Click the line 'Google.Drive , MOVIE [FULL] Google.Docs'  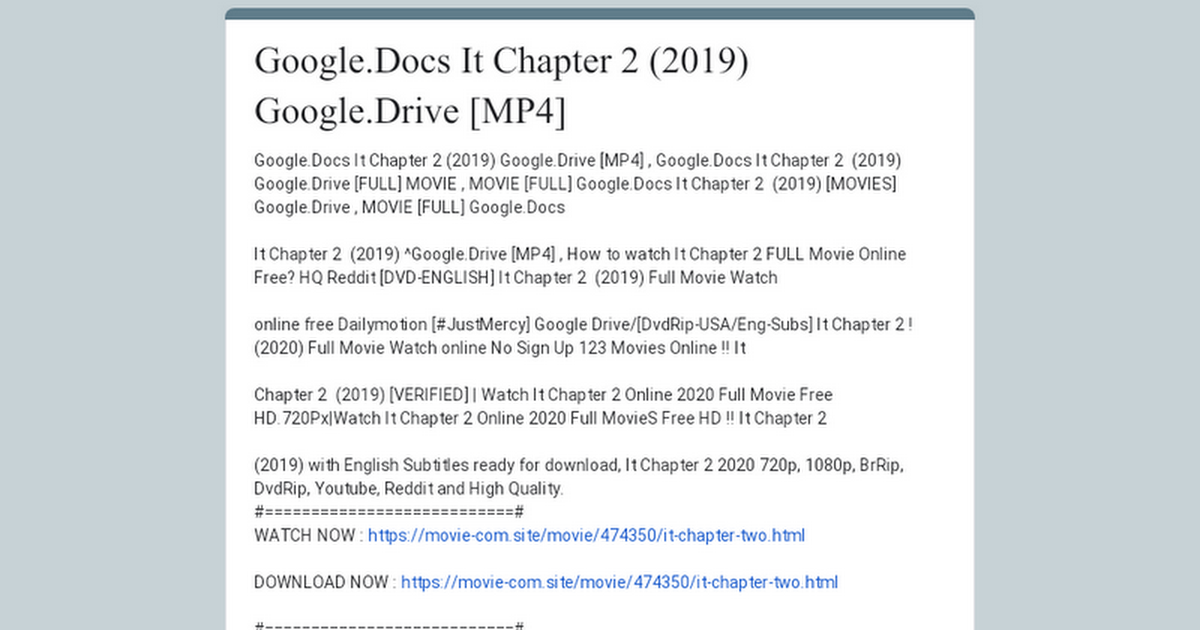pos(409,207)
